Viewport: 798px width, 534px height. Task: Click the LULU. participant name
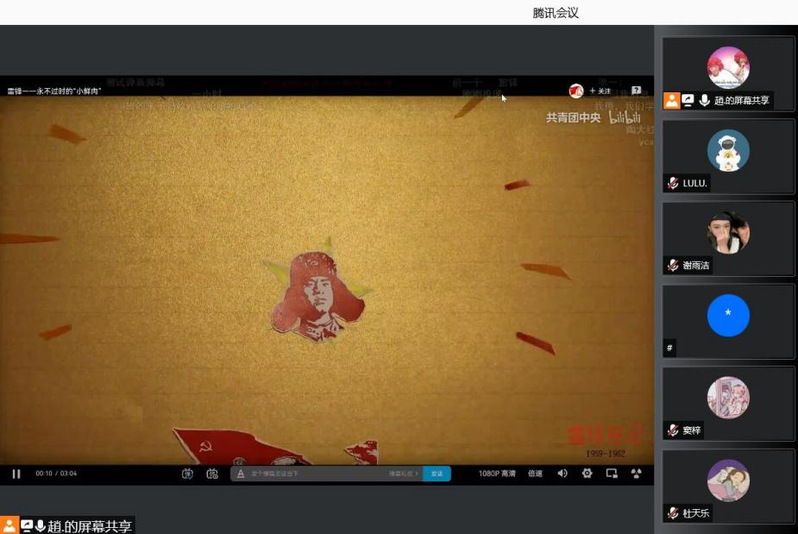[x=695, y=183]
